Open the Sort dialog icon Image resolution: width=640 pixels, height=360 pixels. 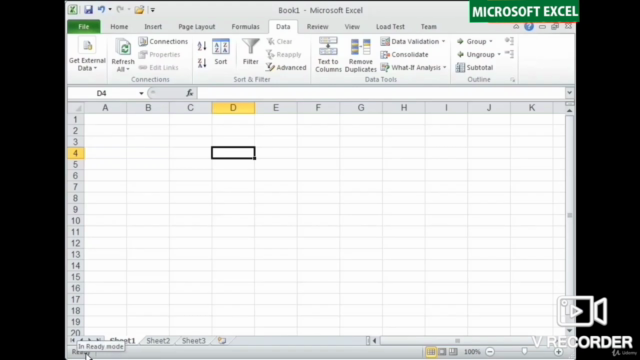[x=220, y=47]
